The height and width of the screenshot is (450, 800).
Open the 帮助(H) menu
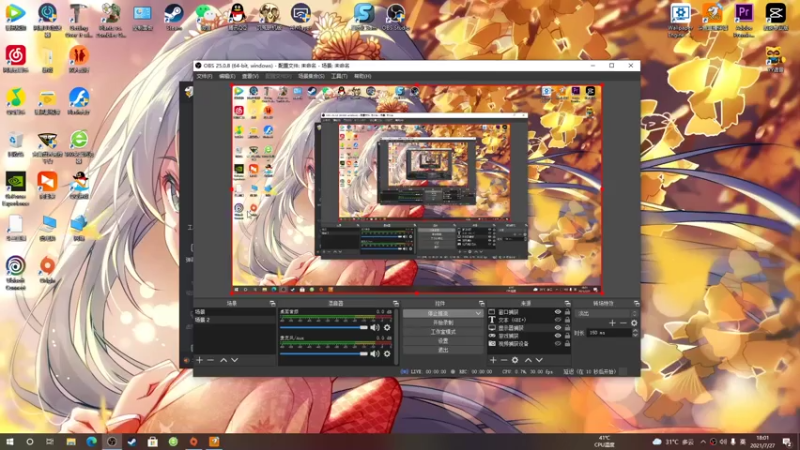[x=362, y=76]
